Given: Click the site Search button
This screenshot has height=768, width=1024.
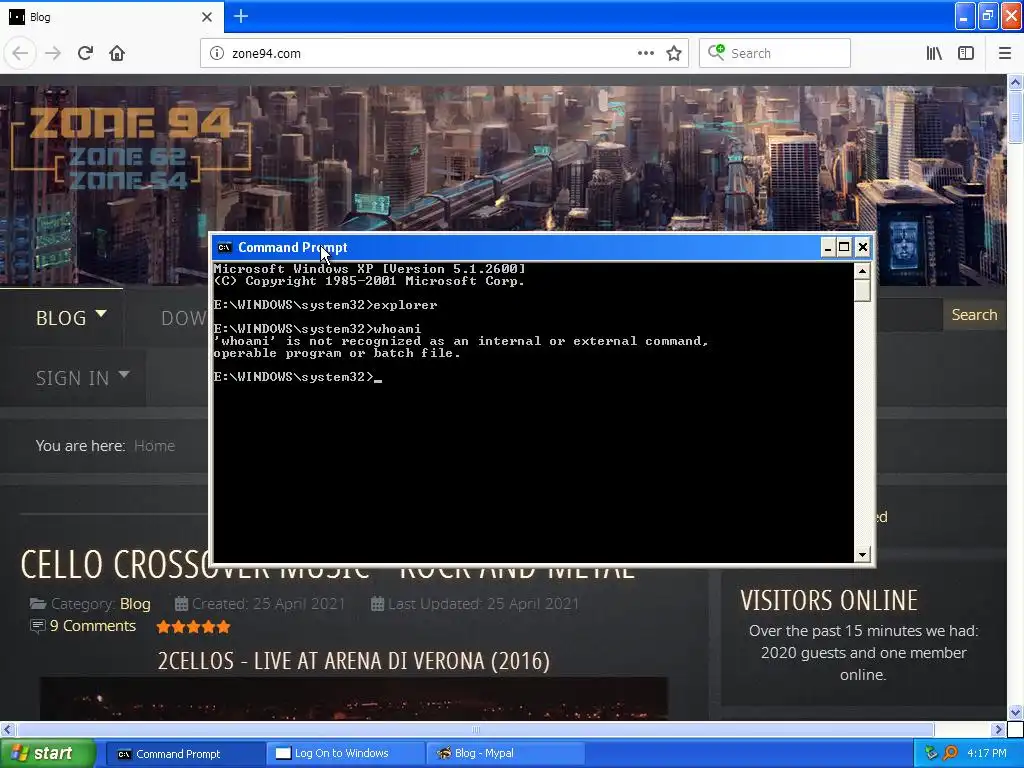Looking at the screenshot, I should click(x=974, y=315).
